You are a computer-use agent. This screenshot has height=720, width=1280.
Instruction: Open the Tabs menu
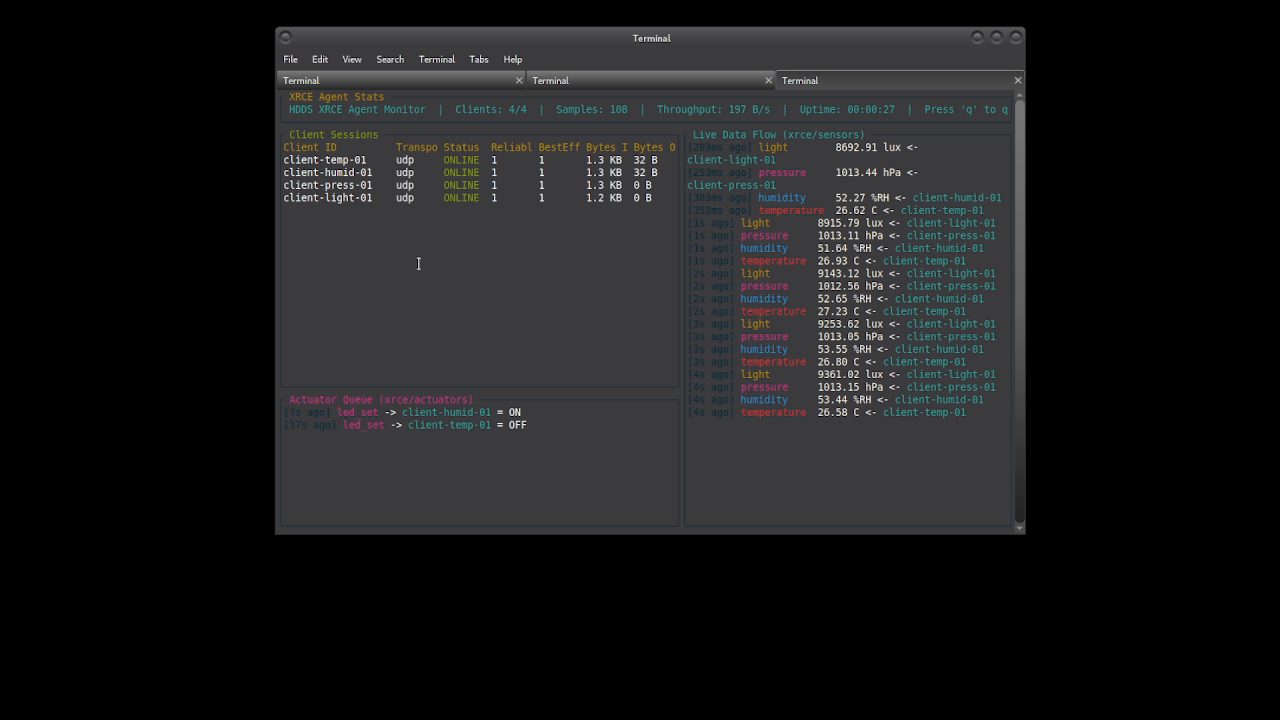point(478,59)
